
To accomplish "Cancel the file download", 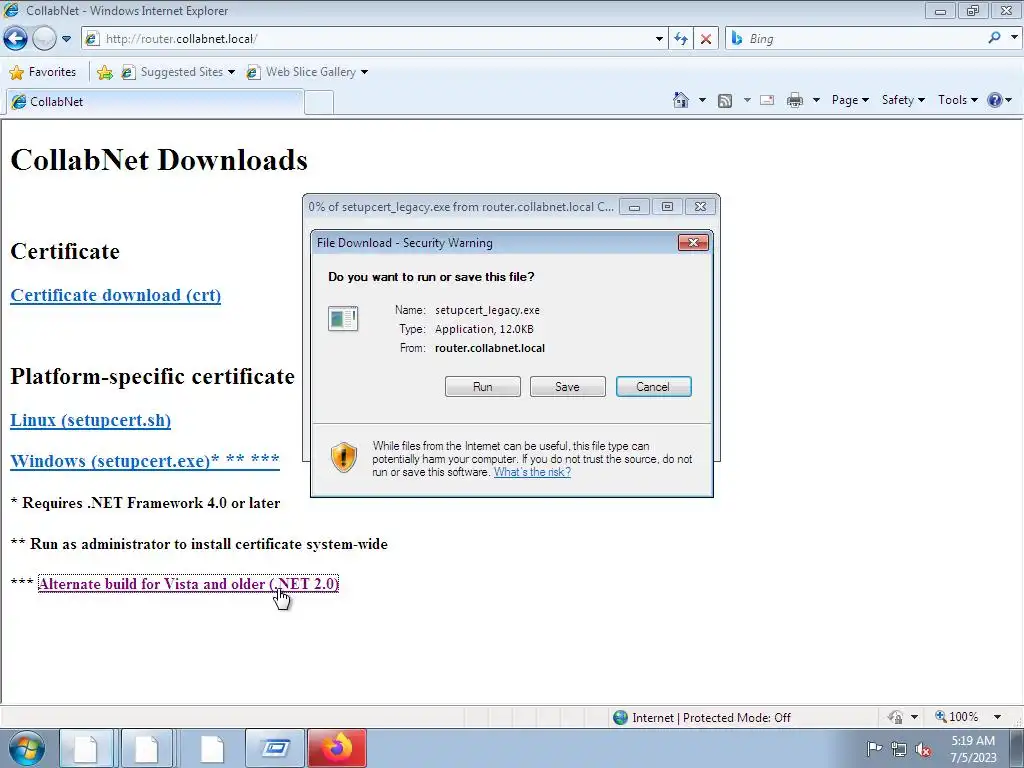I will click(653, 387).
